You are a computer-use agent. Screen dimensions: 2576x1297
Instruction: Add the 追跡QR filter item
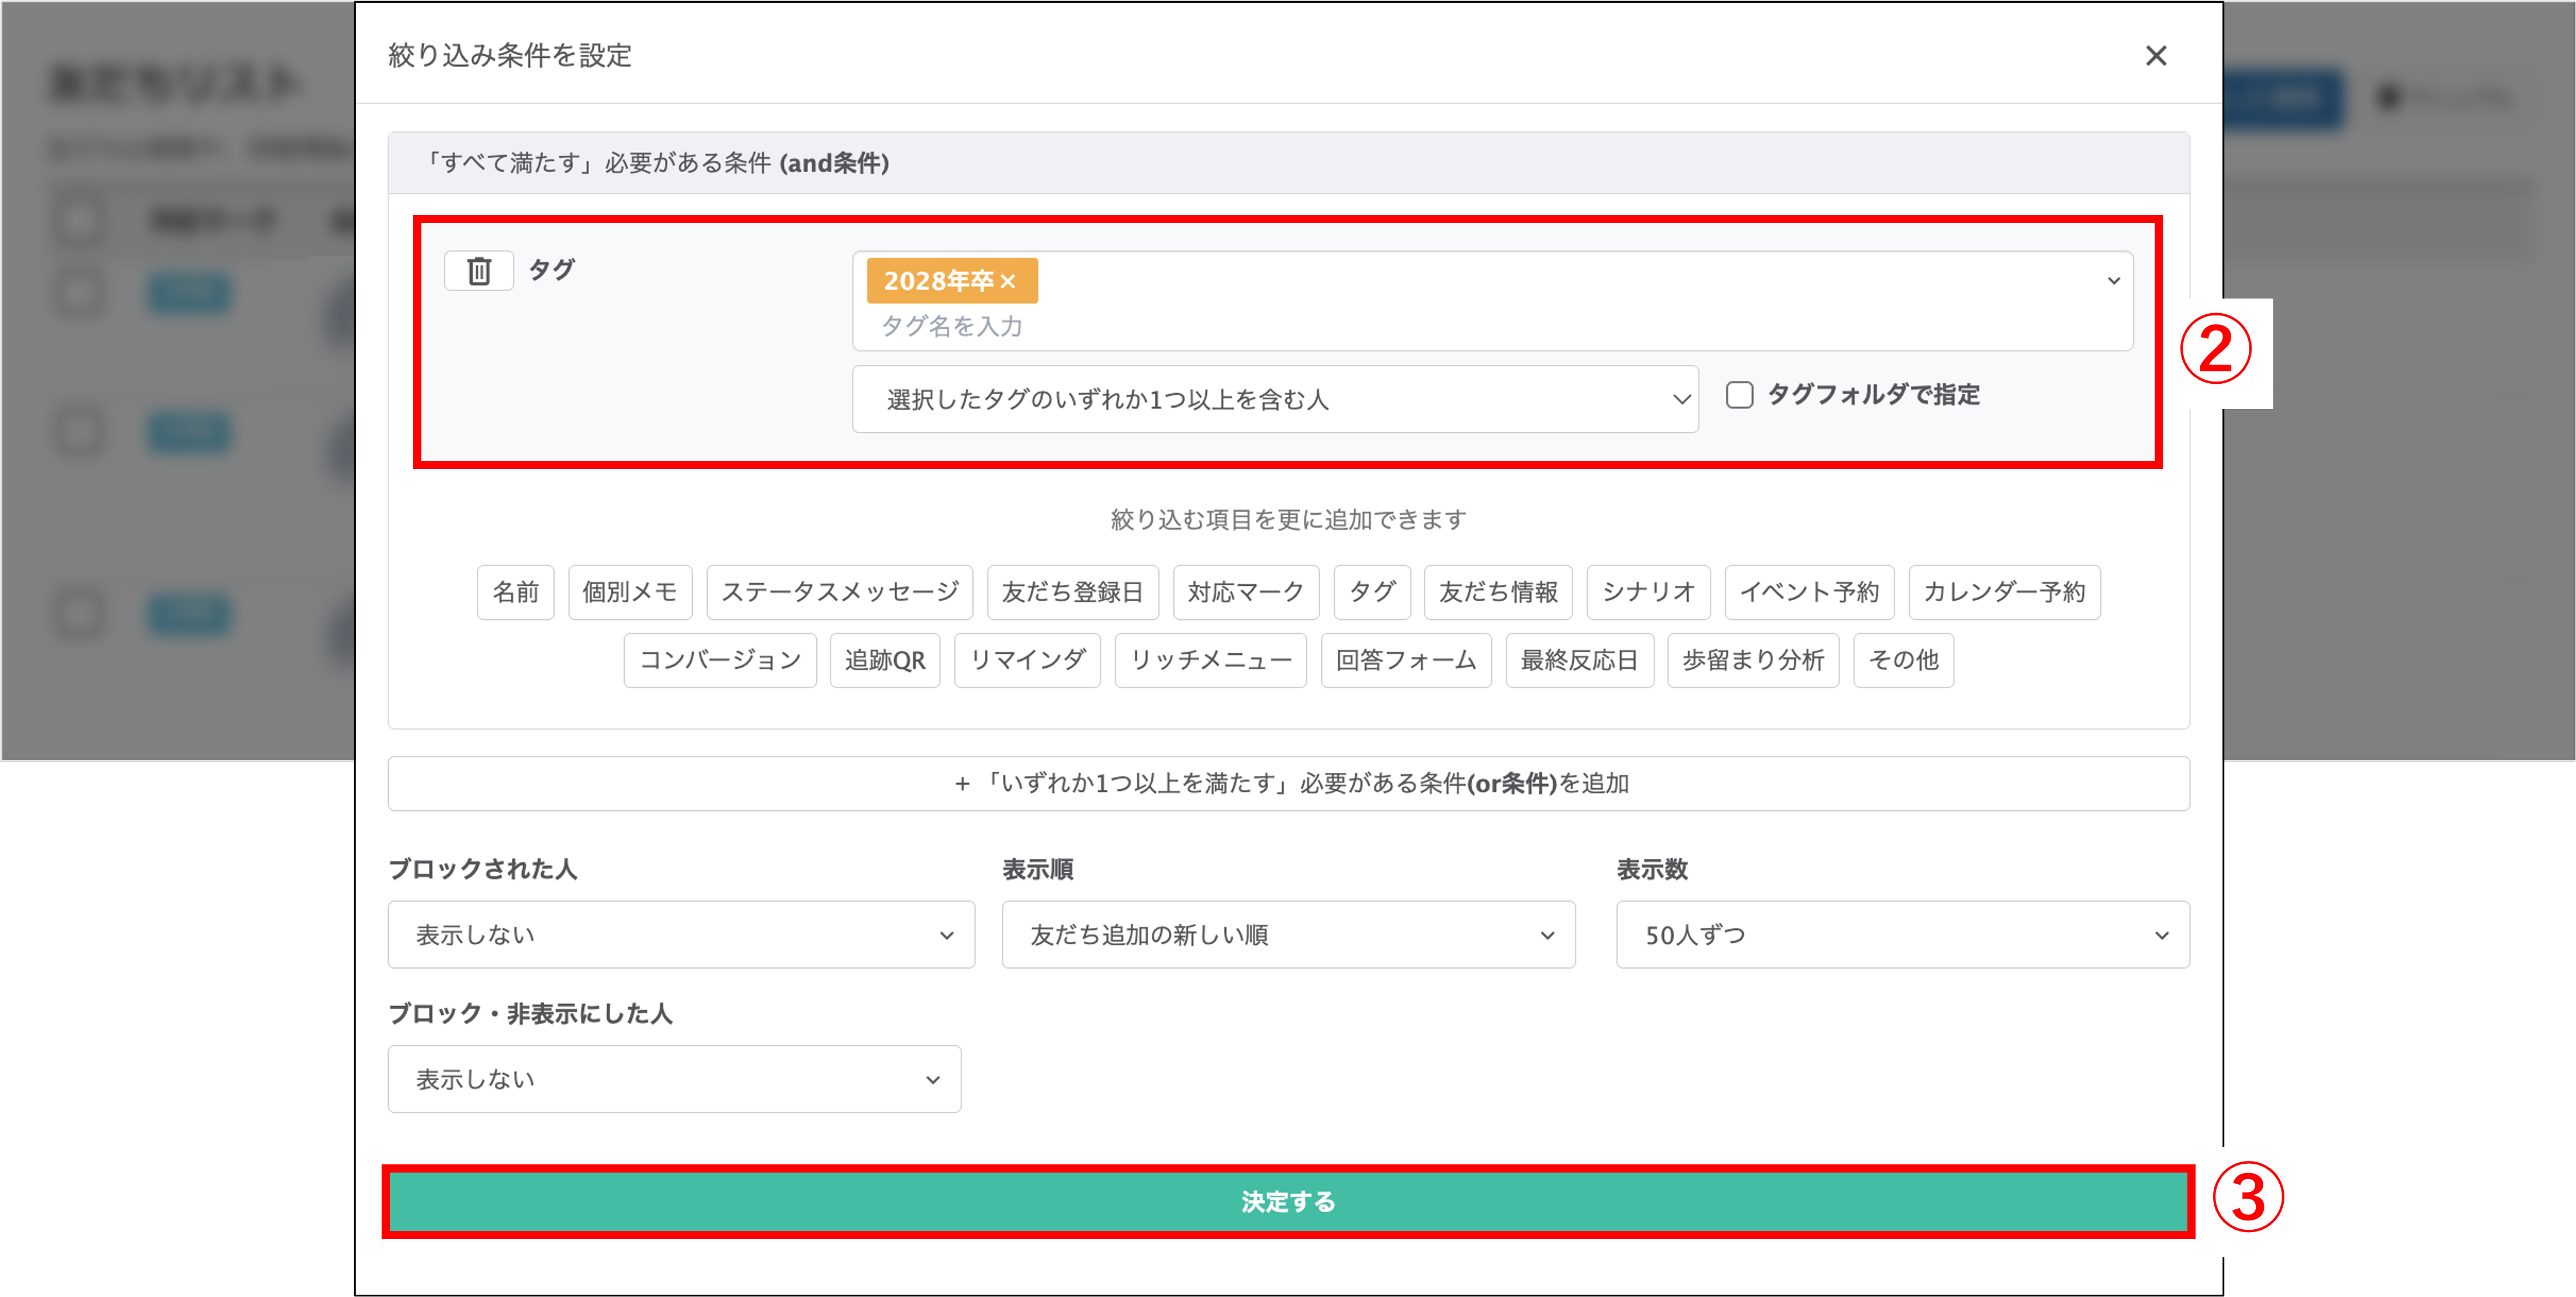point(884,660)
